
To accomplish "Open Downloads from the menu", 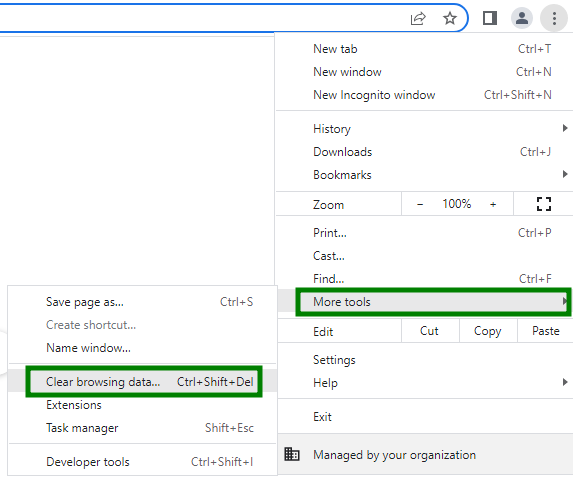I will coord(424,152).
